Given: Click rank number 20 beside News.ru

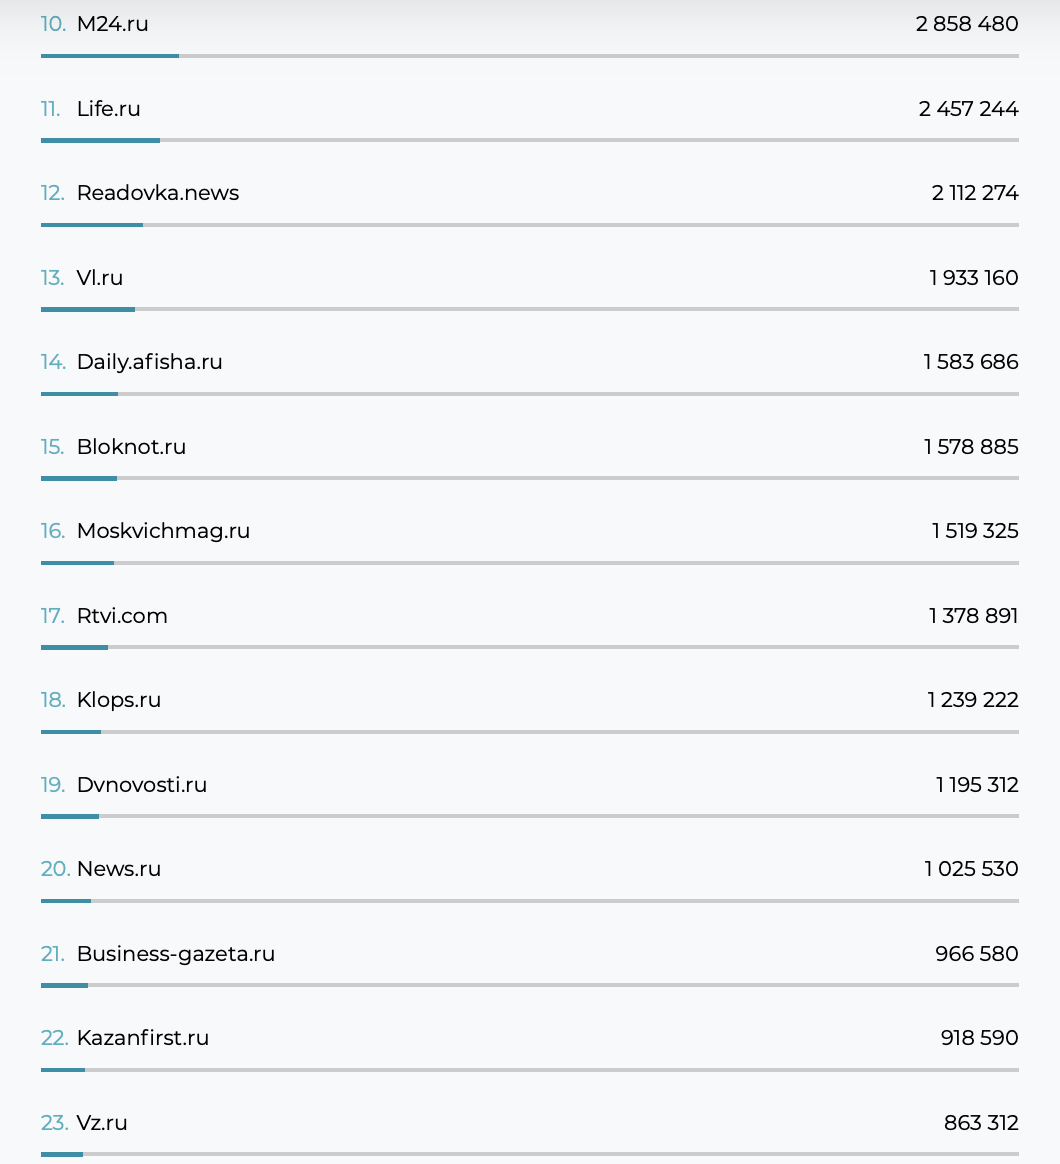Looking at the screenshot, I should (55, 869).
